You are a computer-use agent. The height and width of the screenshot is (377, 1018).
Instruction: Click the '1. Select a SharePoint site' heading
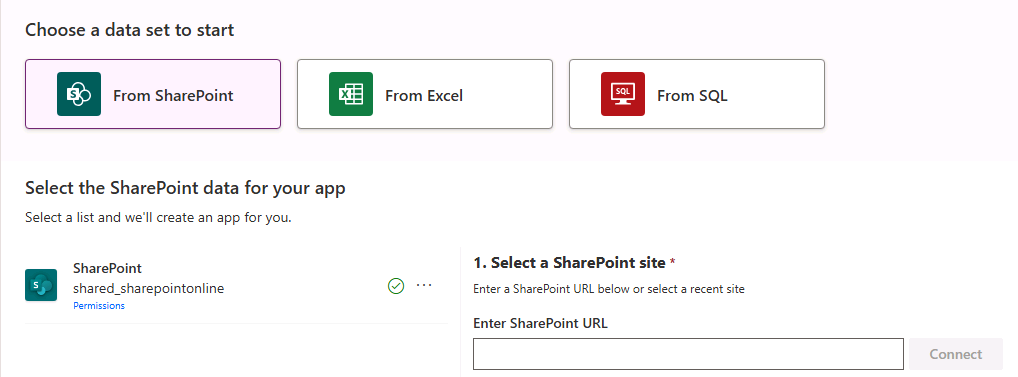pyautogui.click(x=569, y=263)
